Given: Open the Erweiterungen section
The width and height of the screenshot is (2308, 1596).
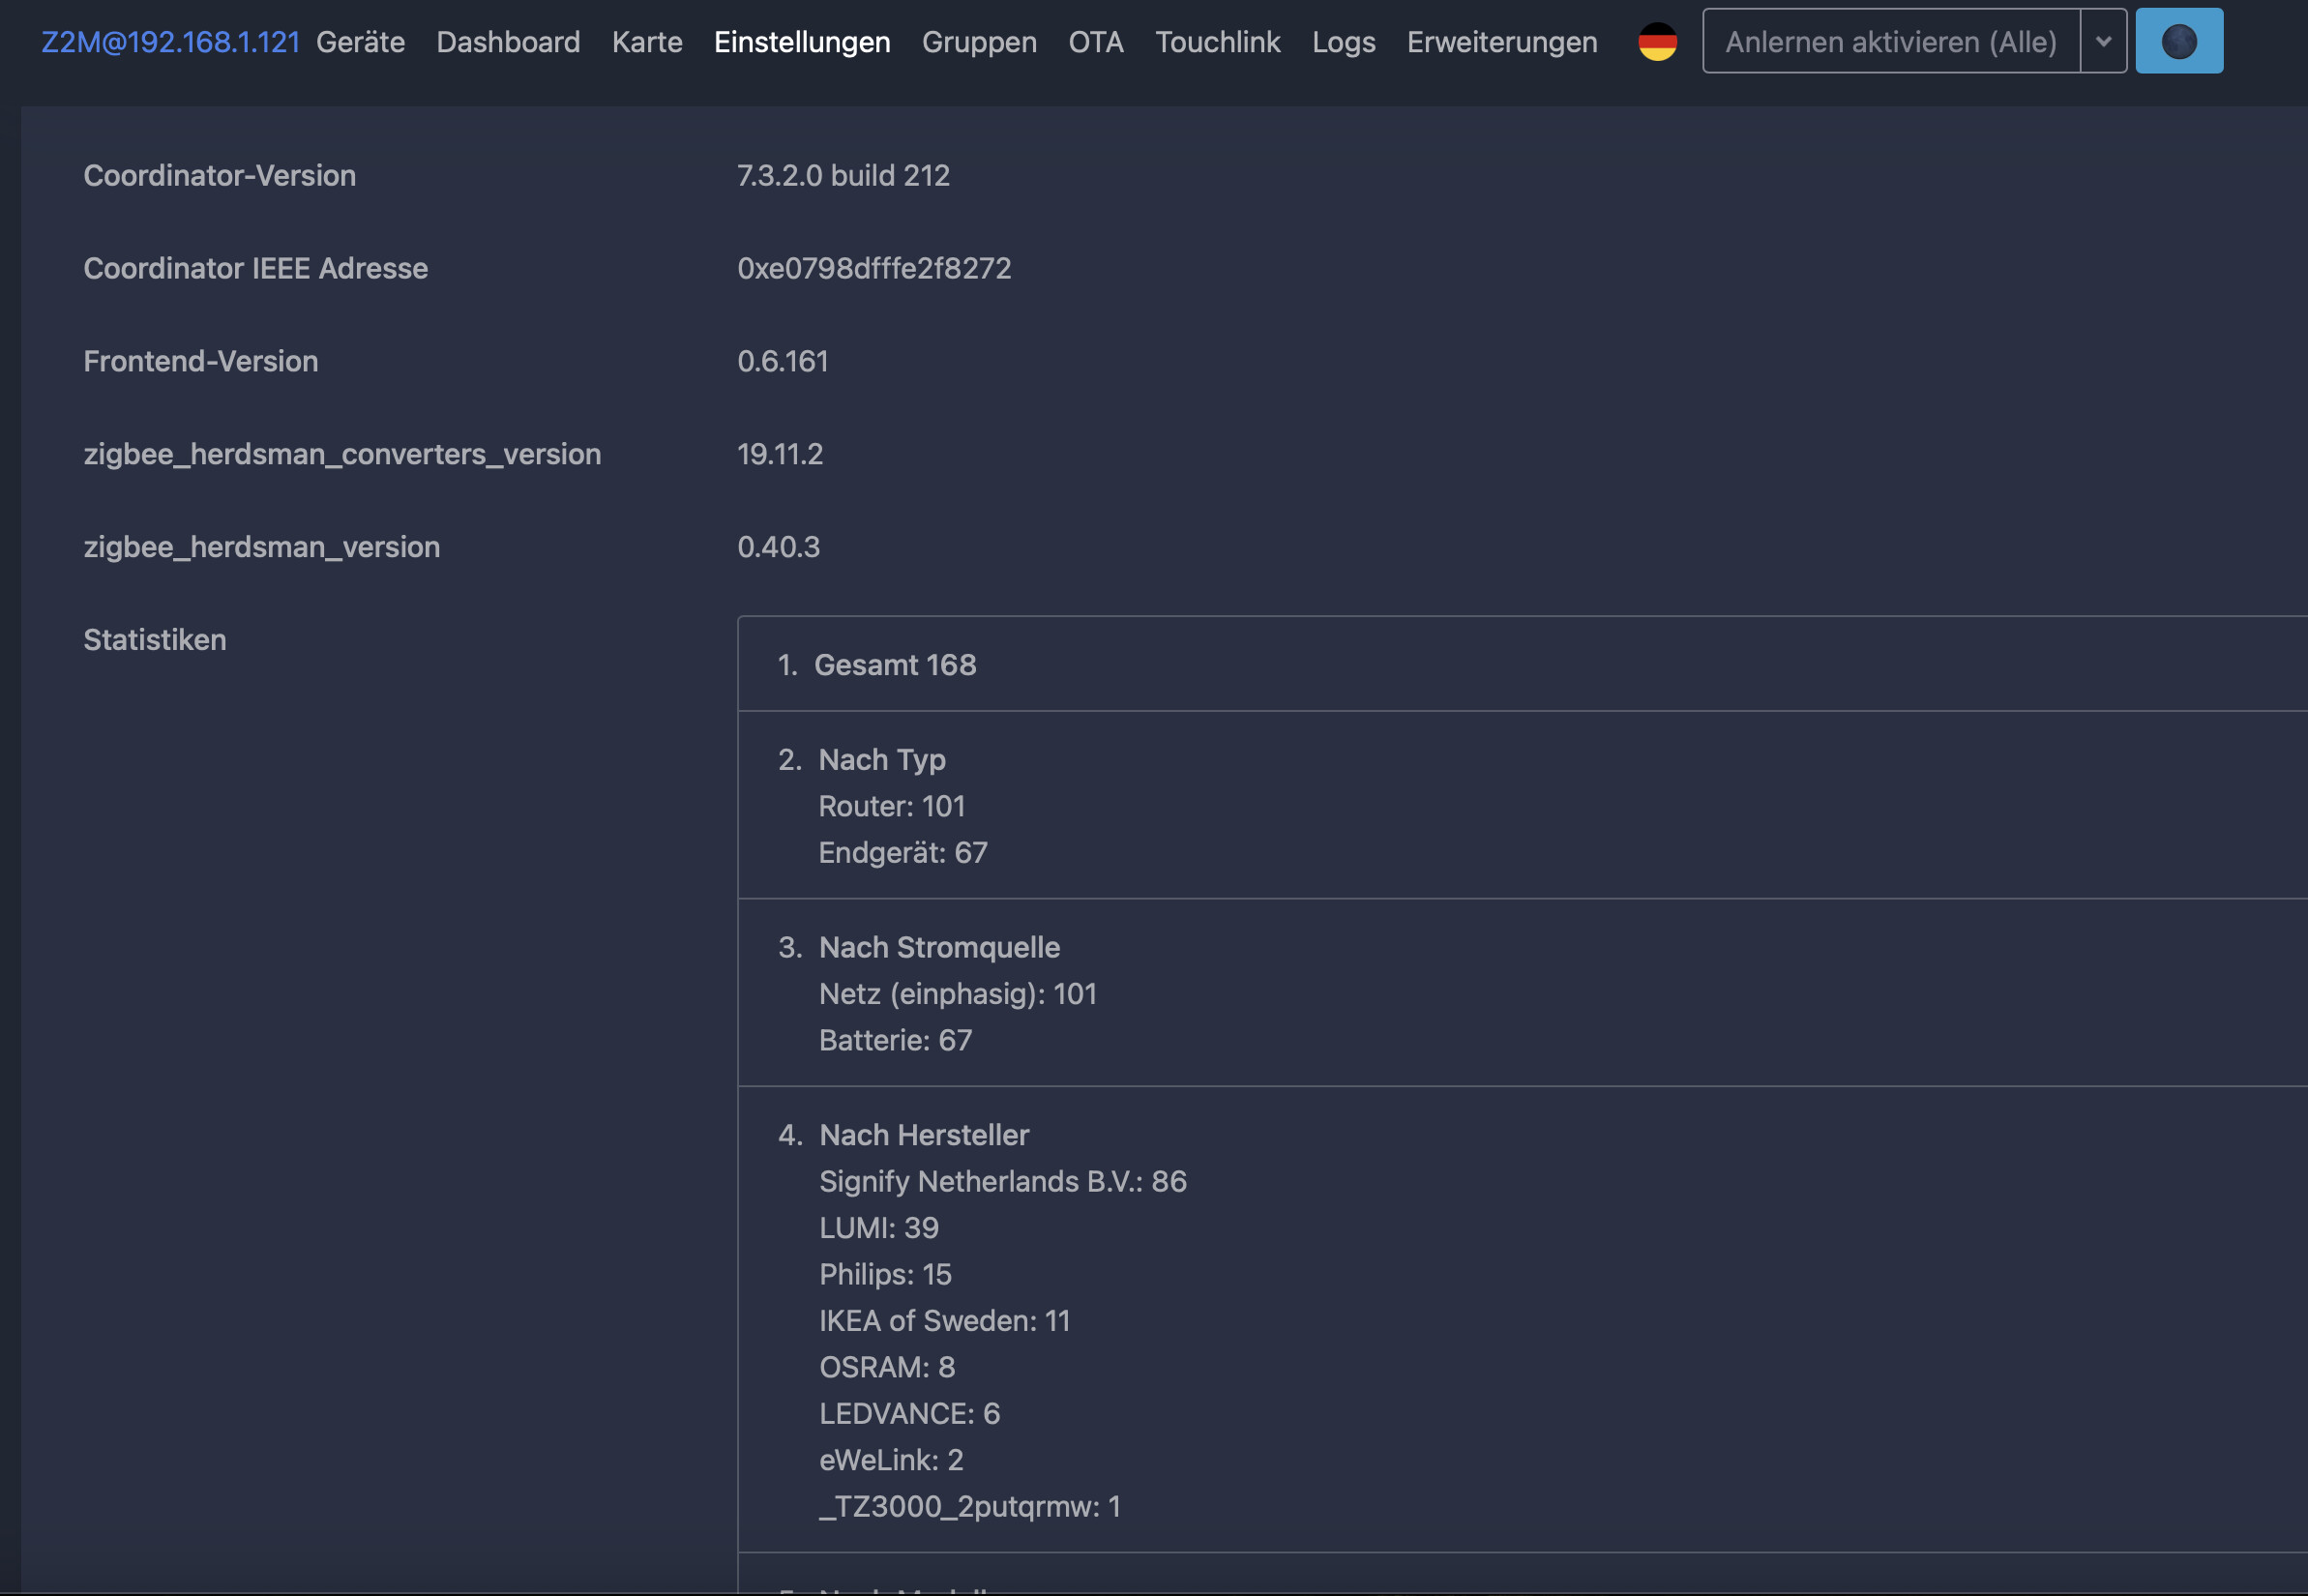Looking at the screenshot, I should [x=1502, y=42].
